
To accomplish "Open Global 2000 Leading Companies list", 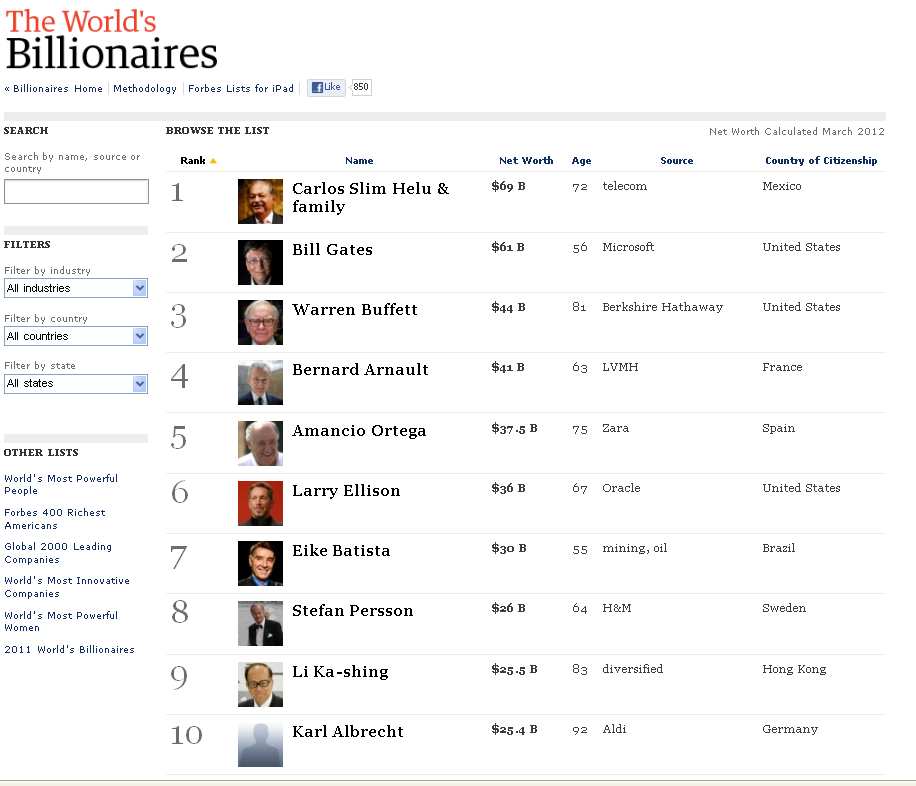I will pos(57,553).
